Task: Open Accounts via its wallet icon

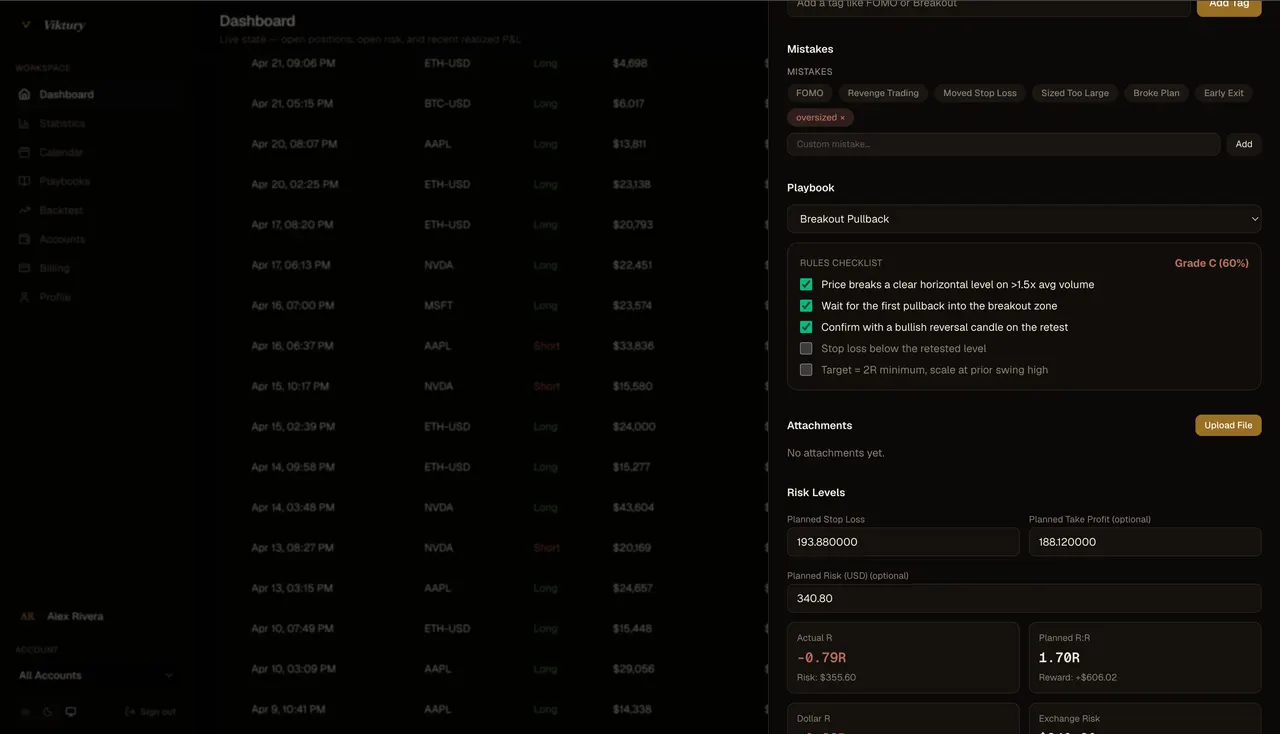Action: pyautogui.click(x=25, y=240)
